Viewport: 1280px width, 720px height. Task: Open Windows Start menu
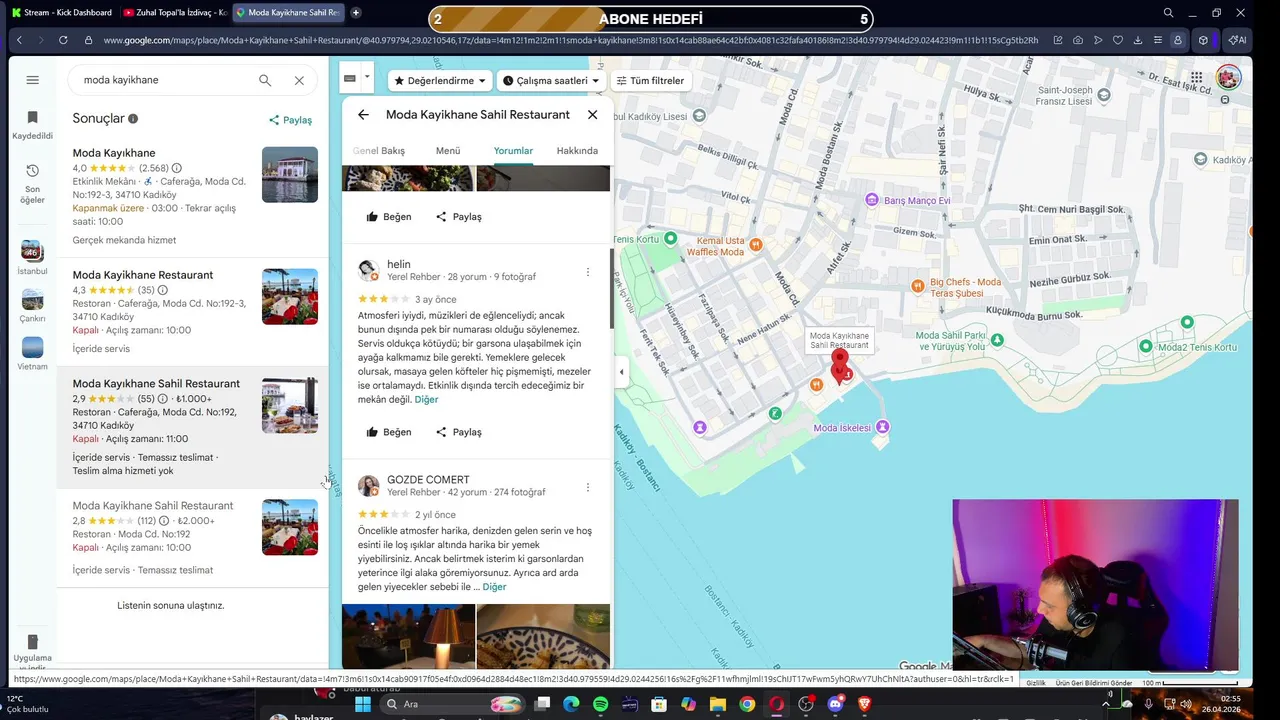tap(363, 705)
